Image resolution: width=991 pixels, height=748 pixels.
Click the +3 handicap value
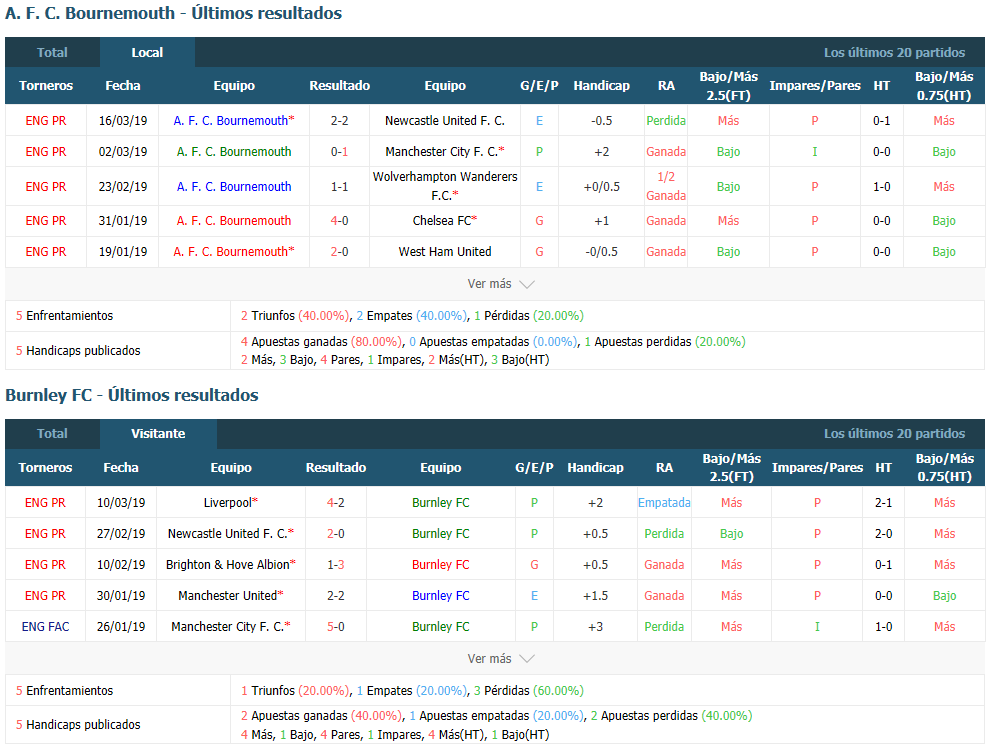tap(595, 626)
